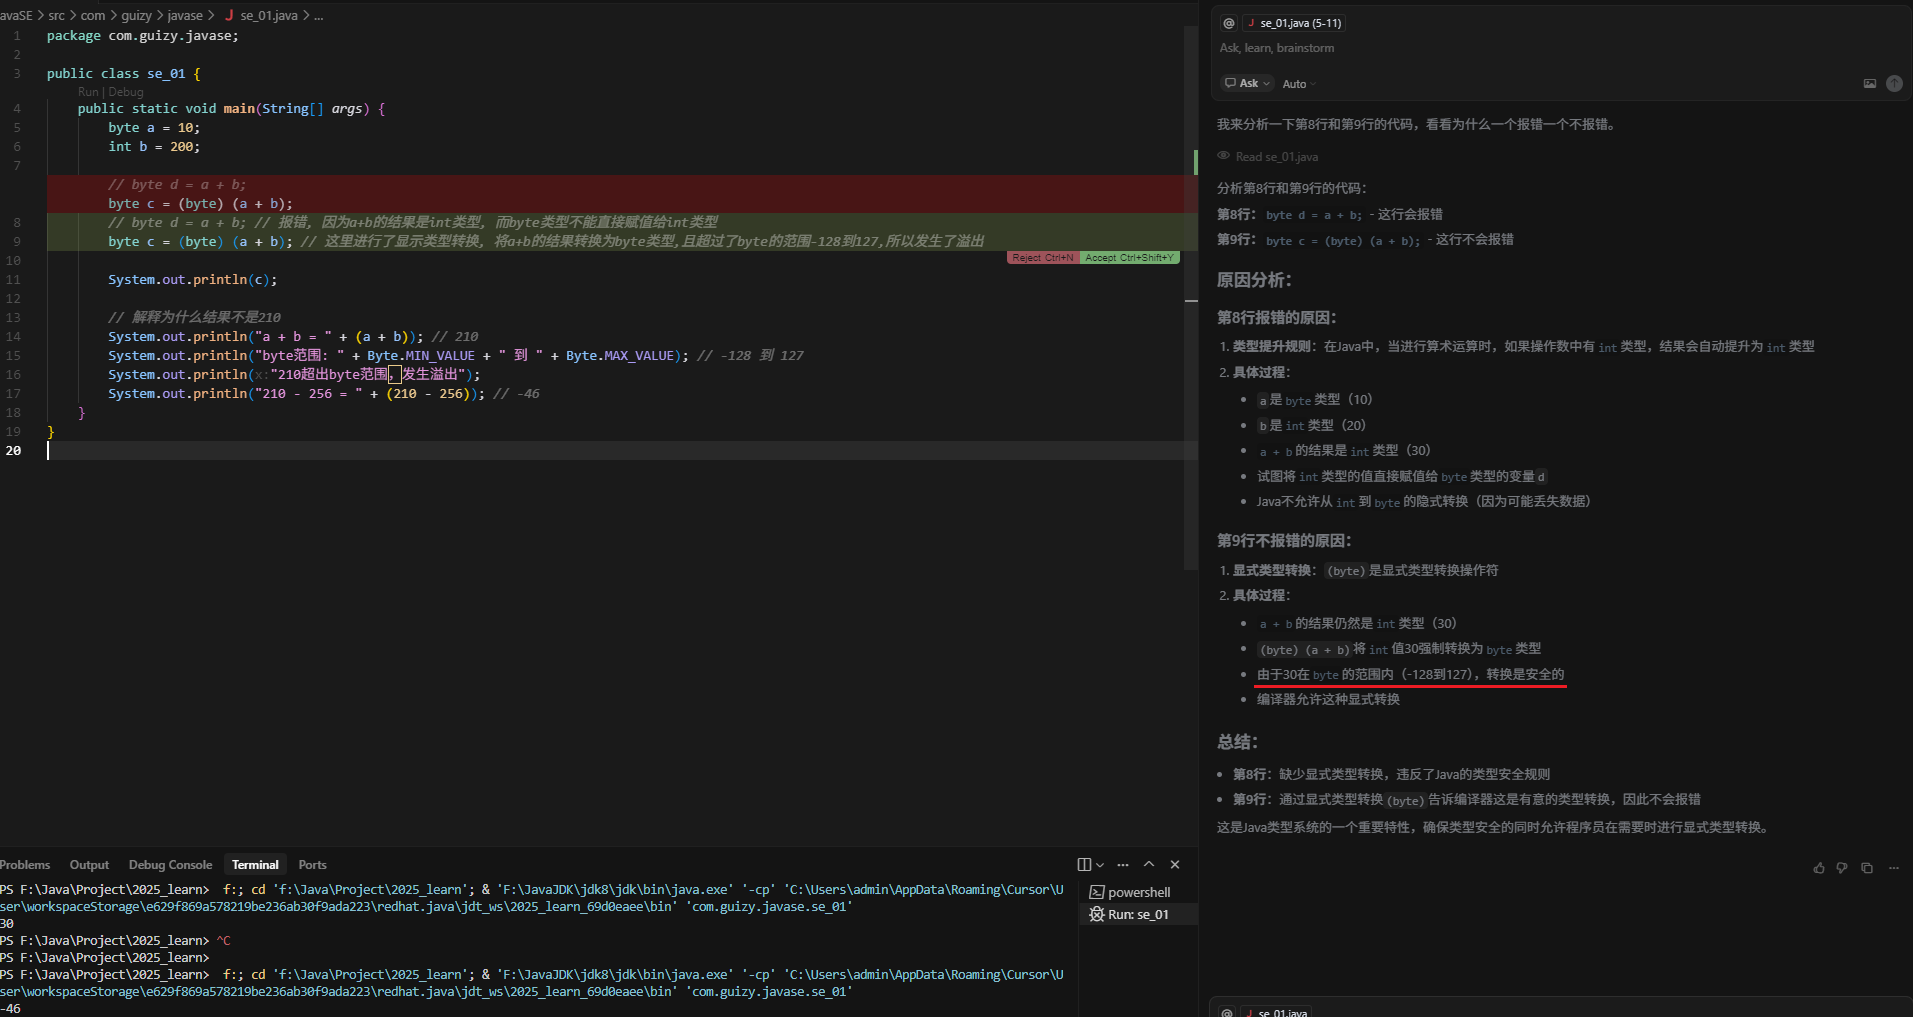
Task: Click the attach image icon in chat input
Action: point(1869,84)
